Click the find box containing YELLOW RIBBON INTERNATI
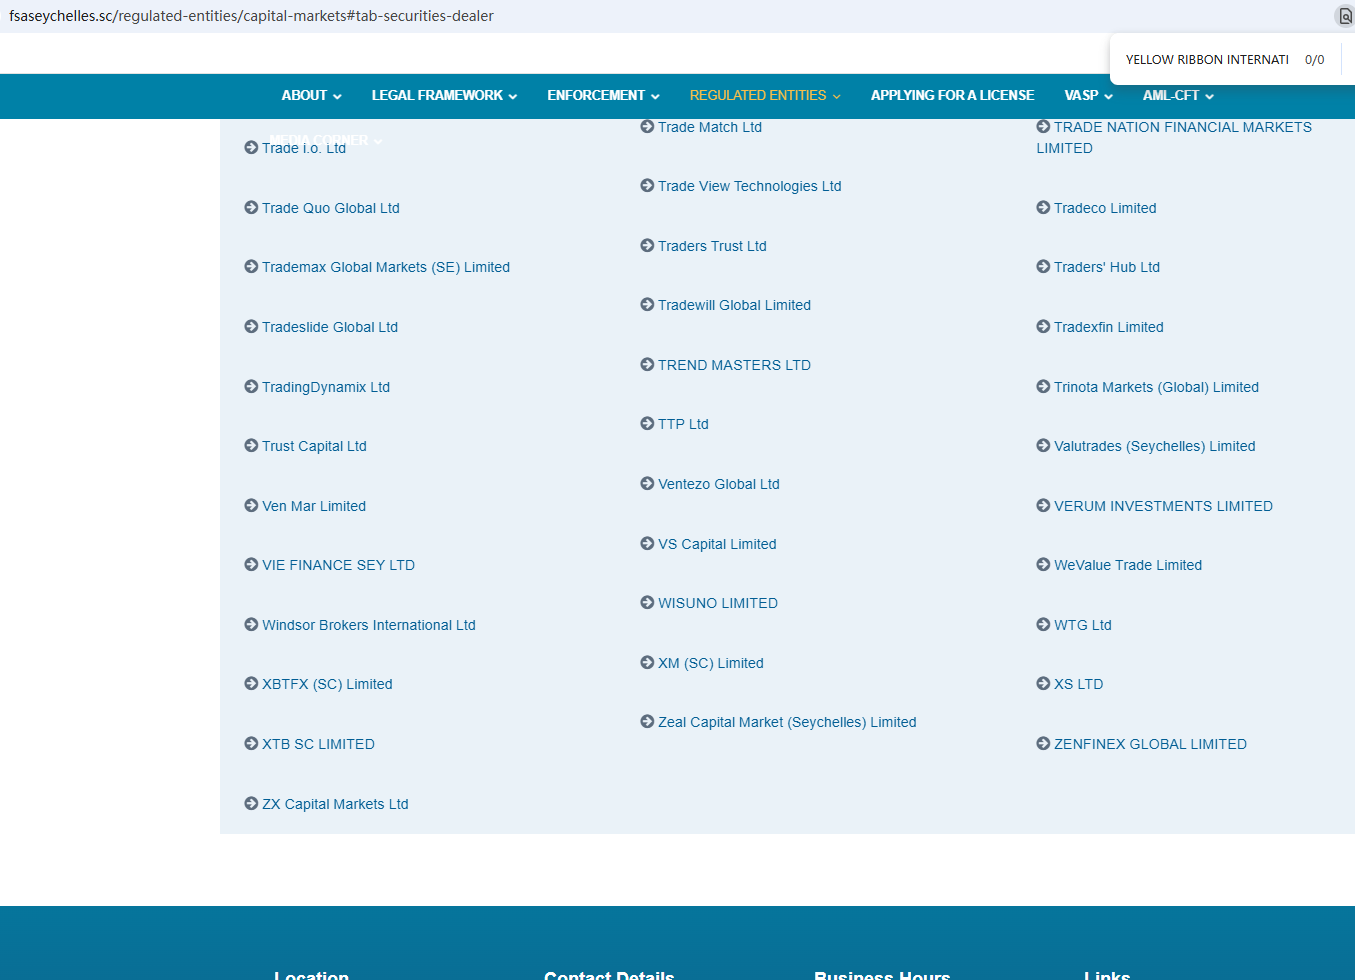 coord(1207,60)
